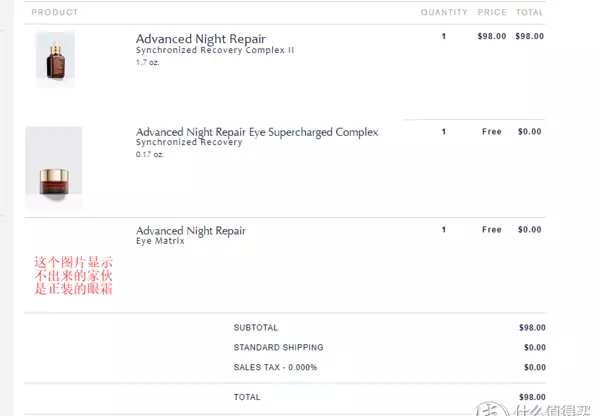Image resolution: width=600 pixels, height=416 pixels.
Task: Click the Free price label for Eye Matrix
Action: click(x=492, y=230)
